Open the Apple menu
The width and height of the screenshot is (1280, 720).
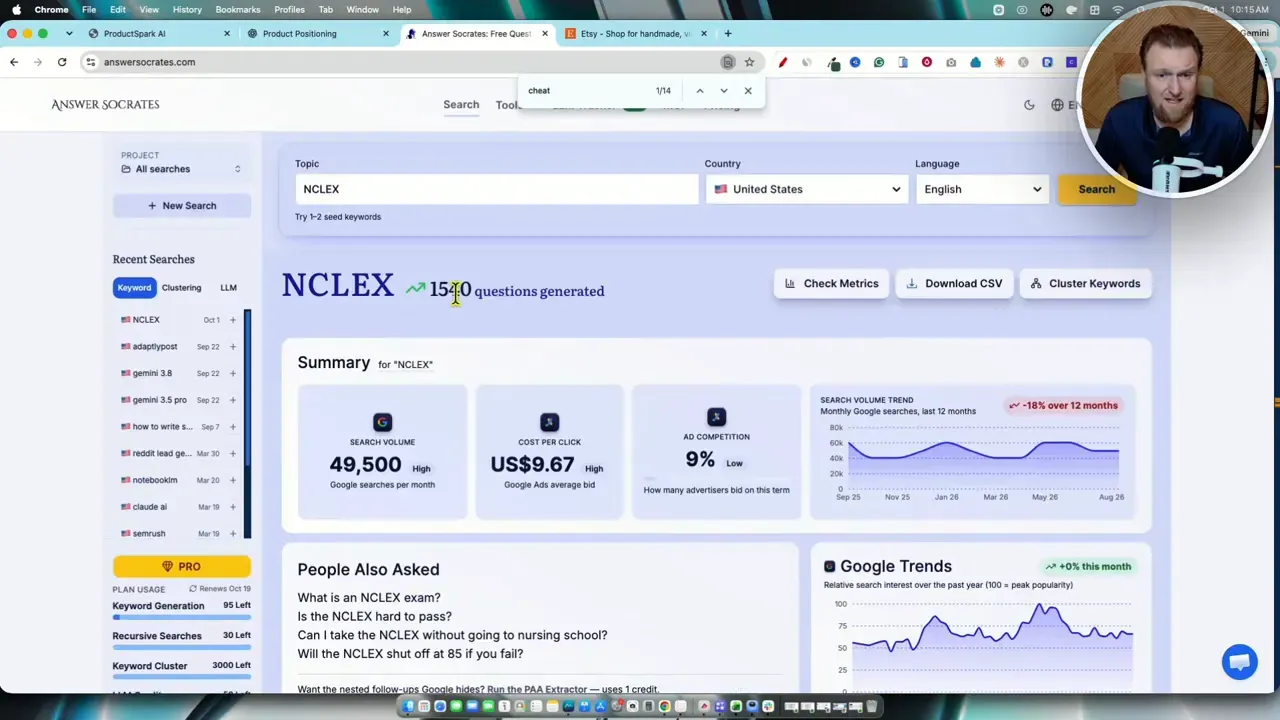(x=16, y=10)
